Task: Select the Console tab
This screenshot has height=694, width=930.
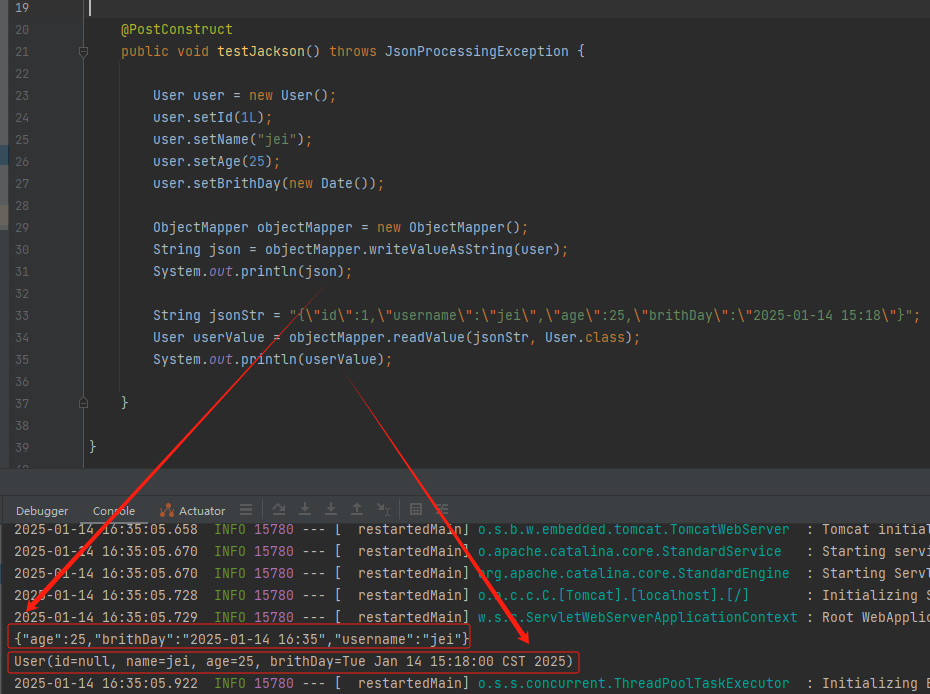Action: point(113,510)
